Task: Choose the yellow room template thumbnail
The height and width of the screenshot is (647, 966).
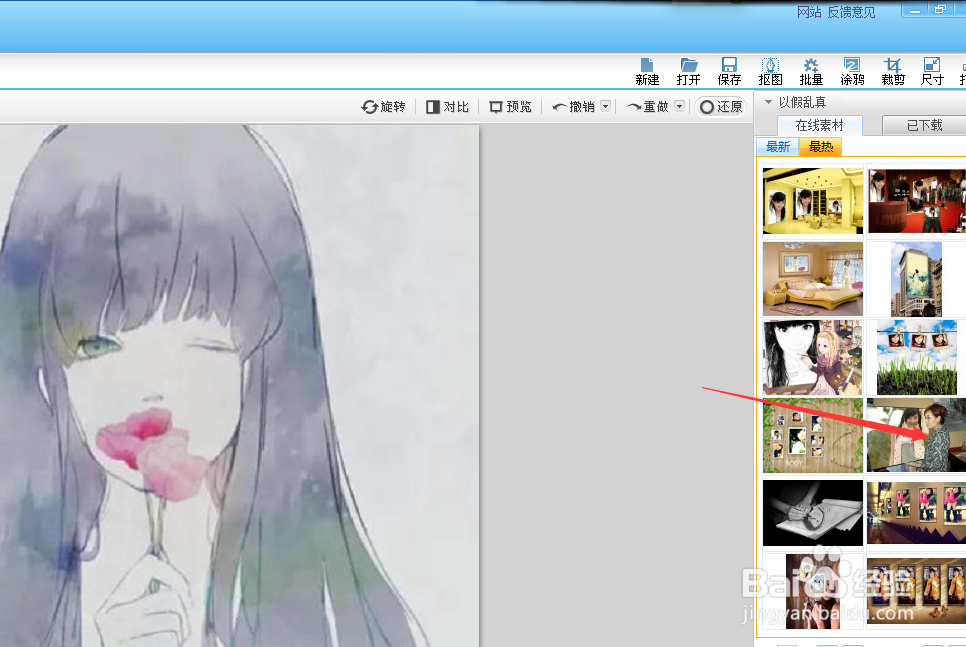Action: click(x=813, y=201)
